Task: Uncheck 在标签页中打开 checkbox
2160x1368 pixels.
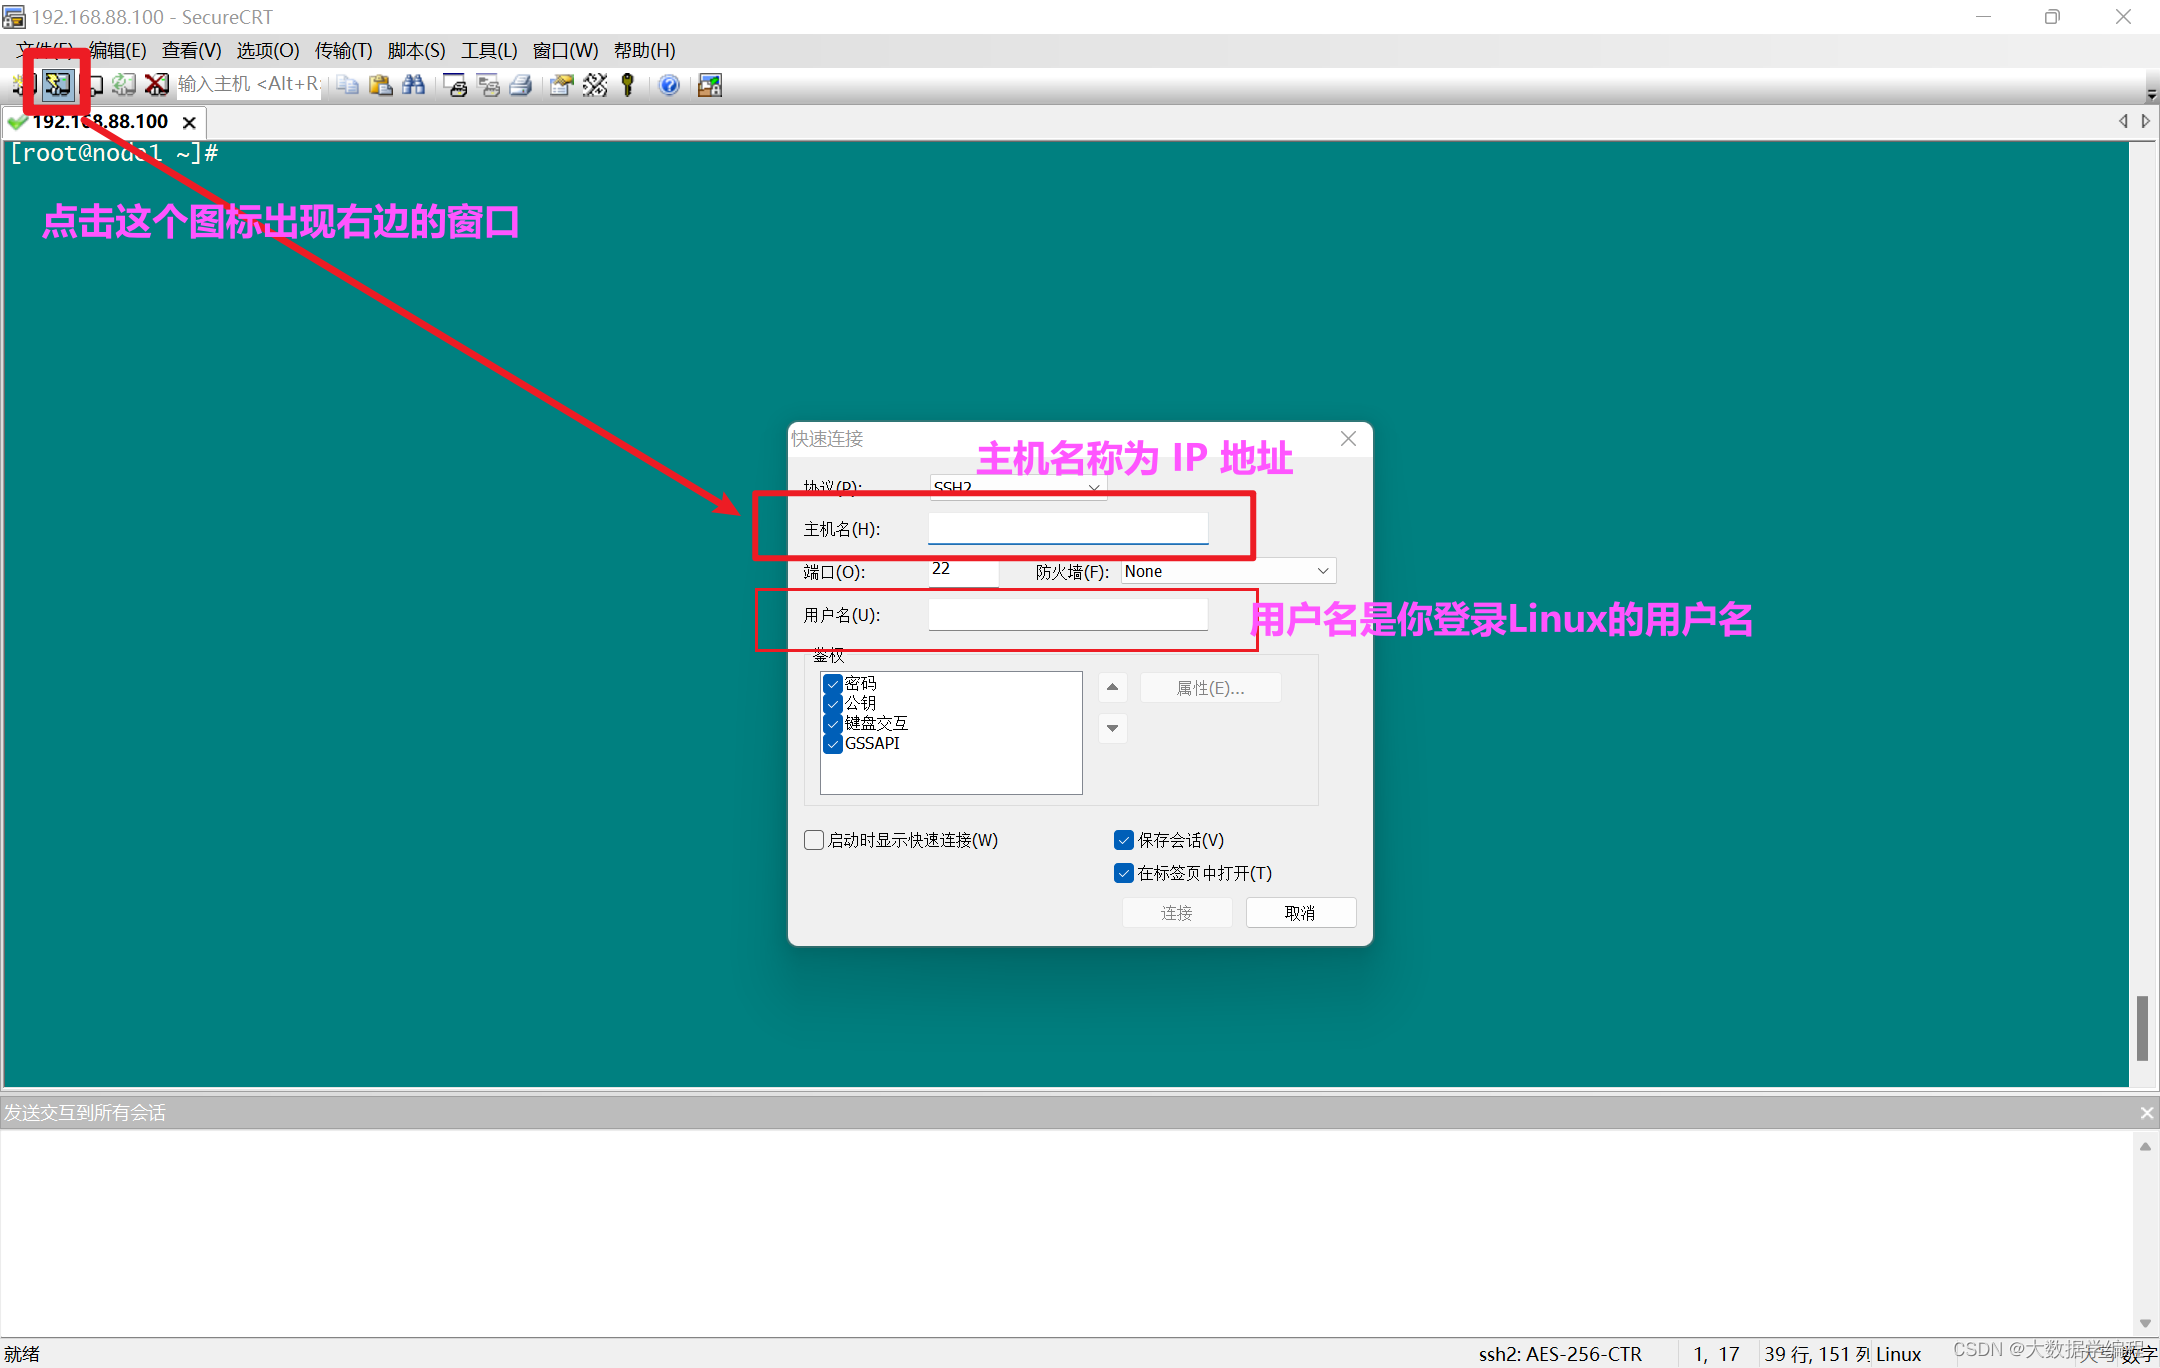Action: point(1124,873)
